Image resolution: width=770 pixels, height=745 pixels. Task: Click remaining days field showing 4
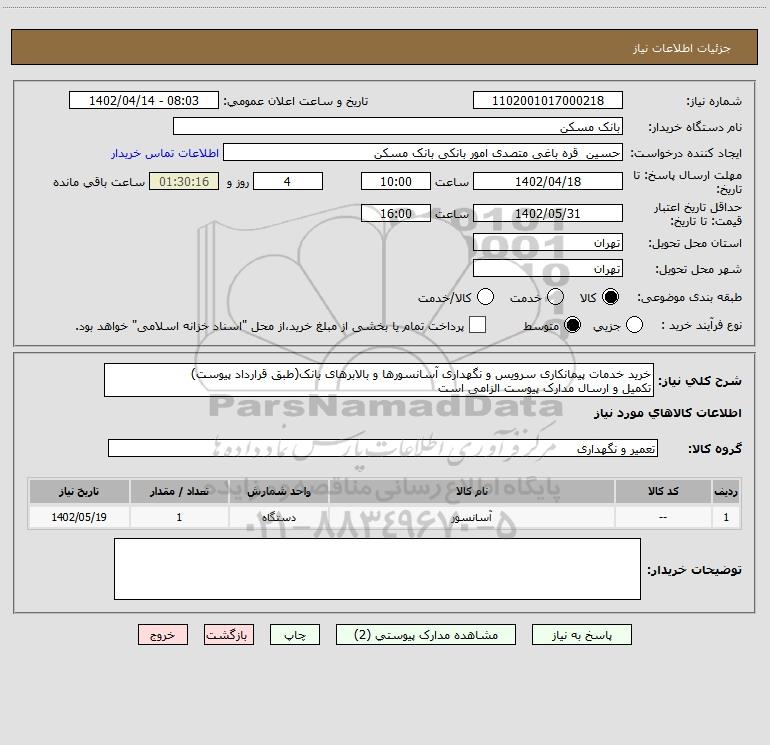click(288, 182)
